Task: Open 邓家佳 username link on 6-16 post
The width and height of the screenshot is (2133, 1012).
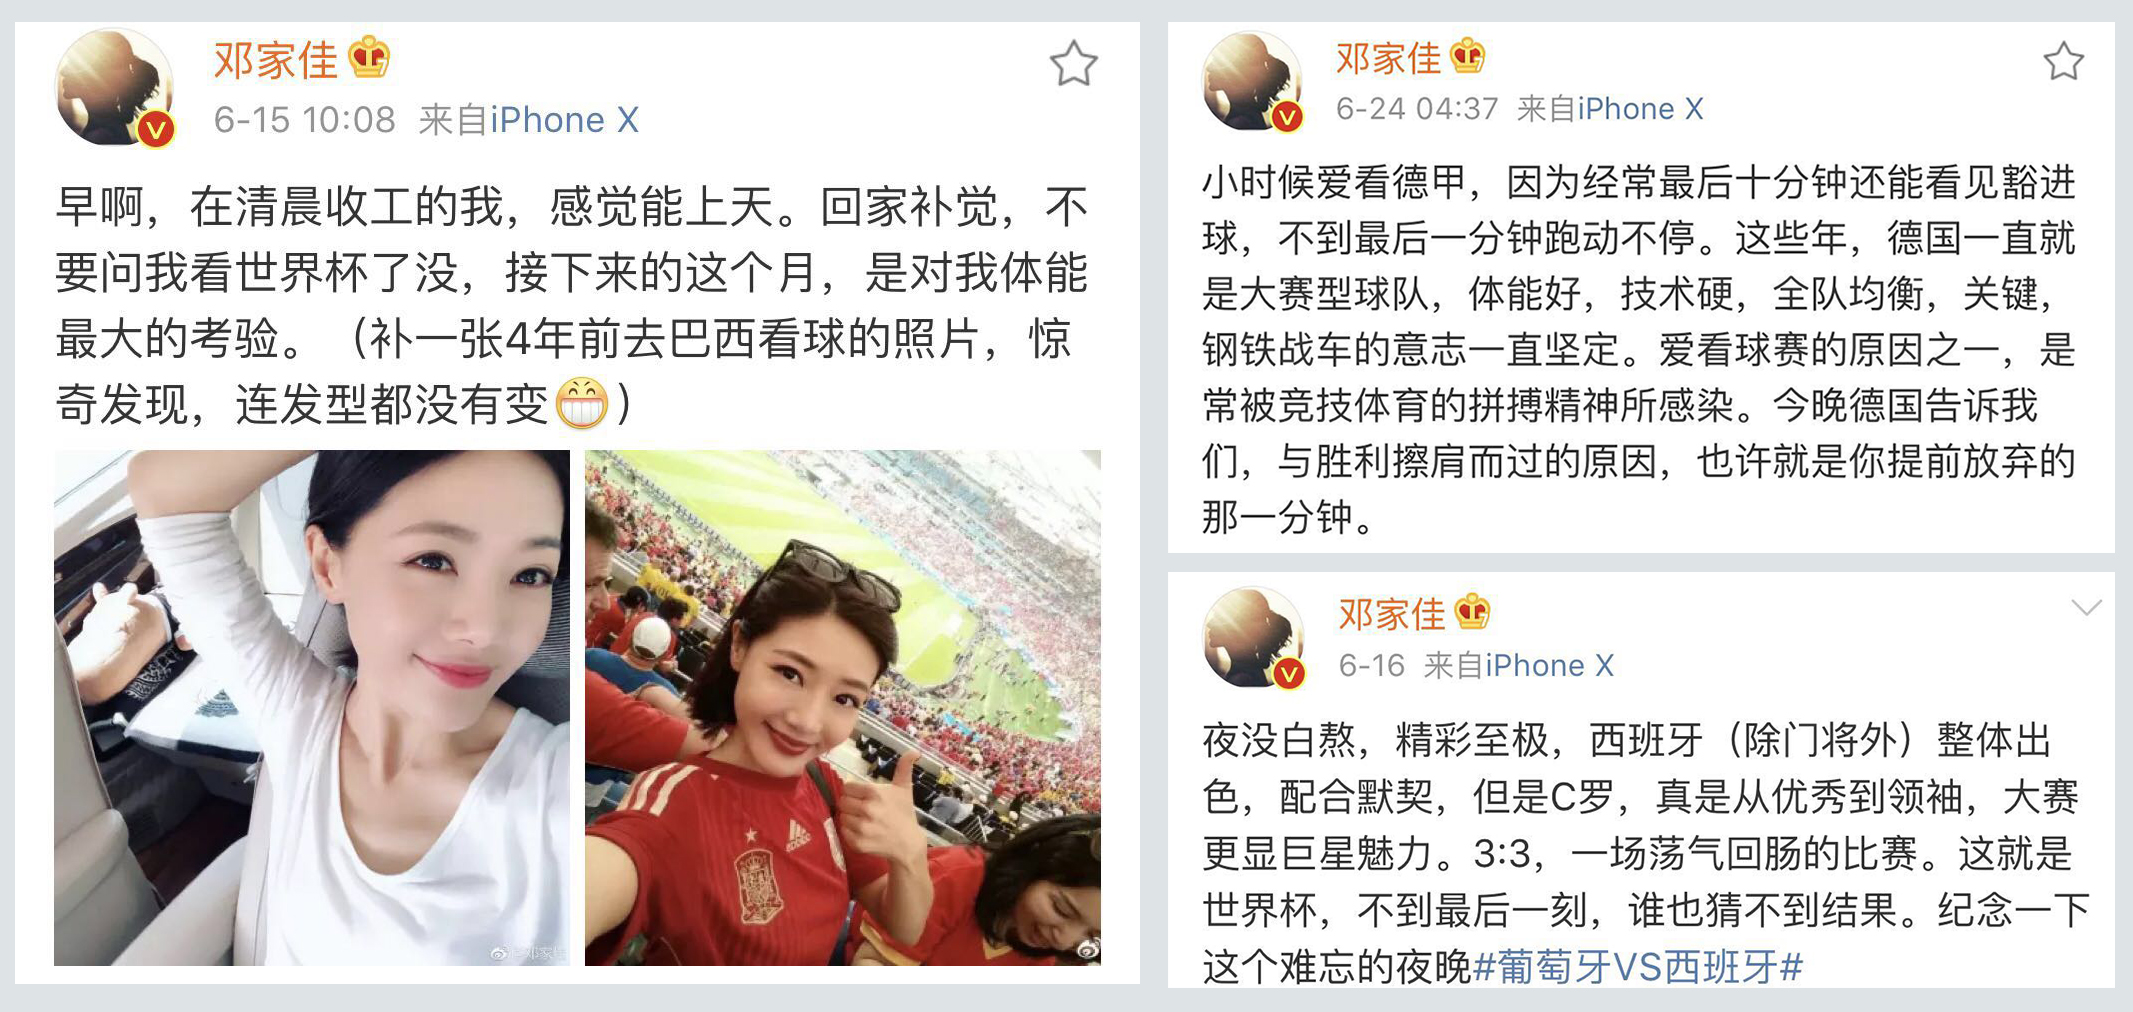Action: coord(1392,614)
